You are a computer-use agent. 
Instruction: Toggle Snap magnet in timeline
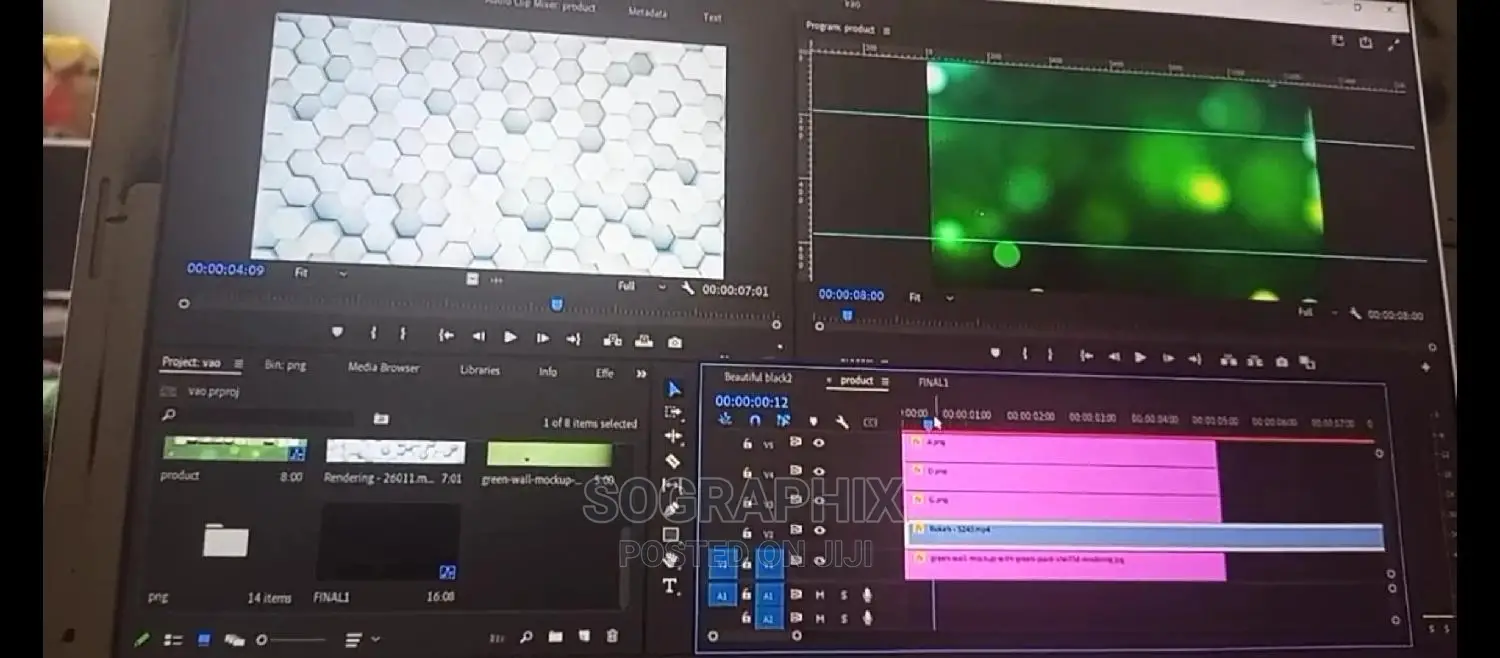[755, 420]
